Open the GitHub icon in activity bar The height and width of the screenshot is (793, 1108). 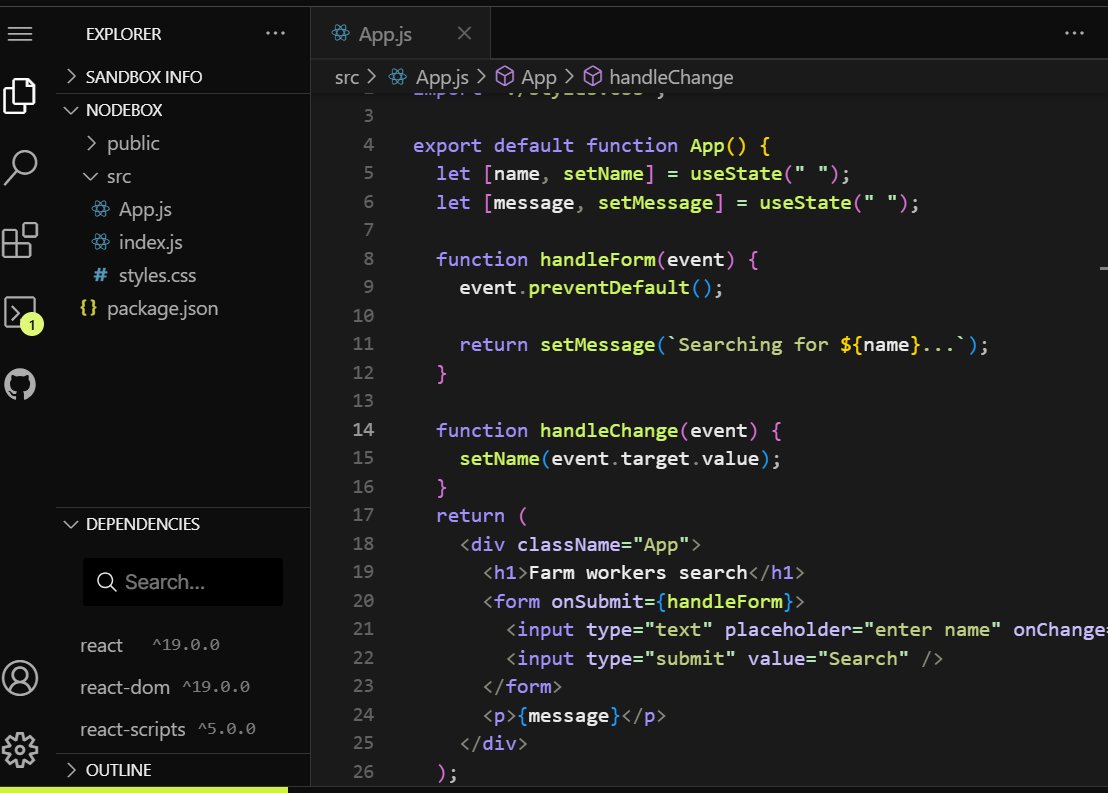[20, 384]
